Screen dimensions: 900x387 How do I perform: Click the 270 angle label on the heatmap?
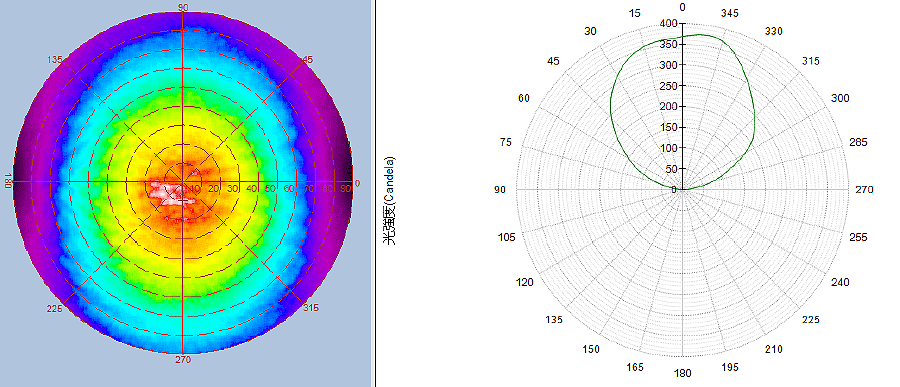point(183,360)
